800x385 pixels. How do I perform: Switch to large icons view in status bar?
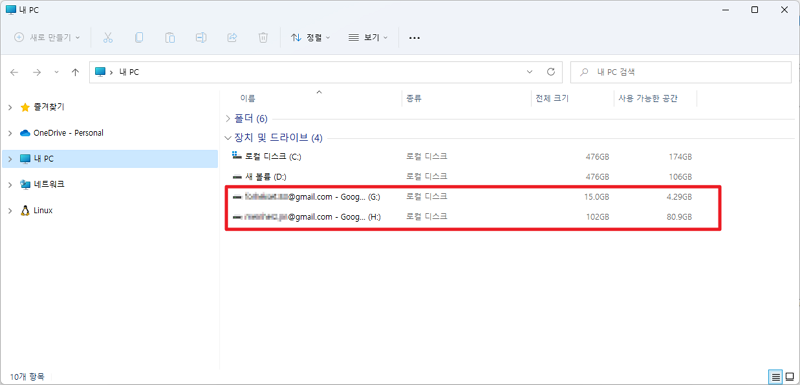click(790, 377)
